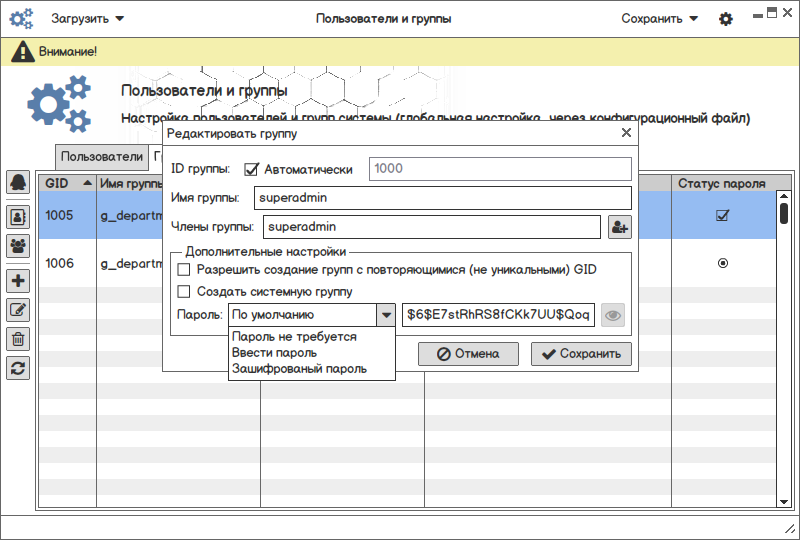Image resolution: width=800 pixels, height=540 pixels.
Task: Toggle password visibility eye button
Action: click(x=613, y=316)
